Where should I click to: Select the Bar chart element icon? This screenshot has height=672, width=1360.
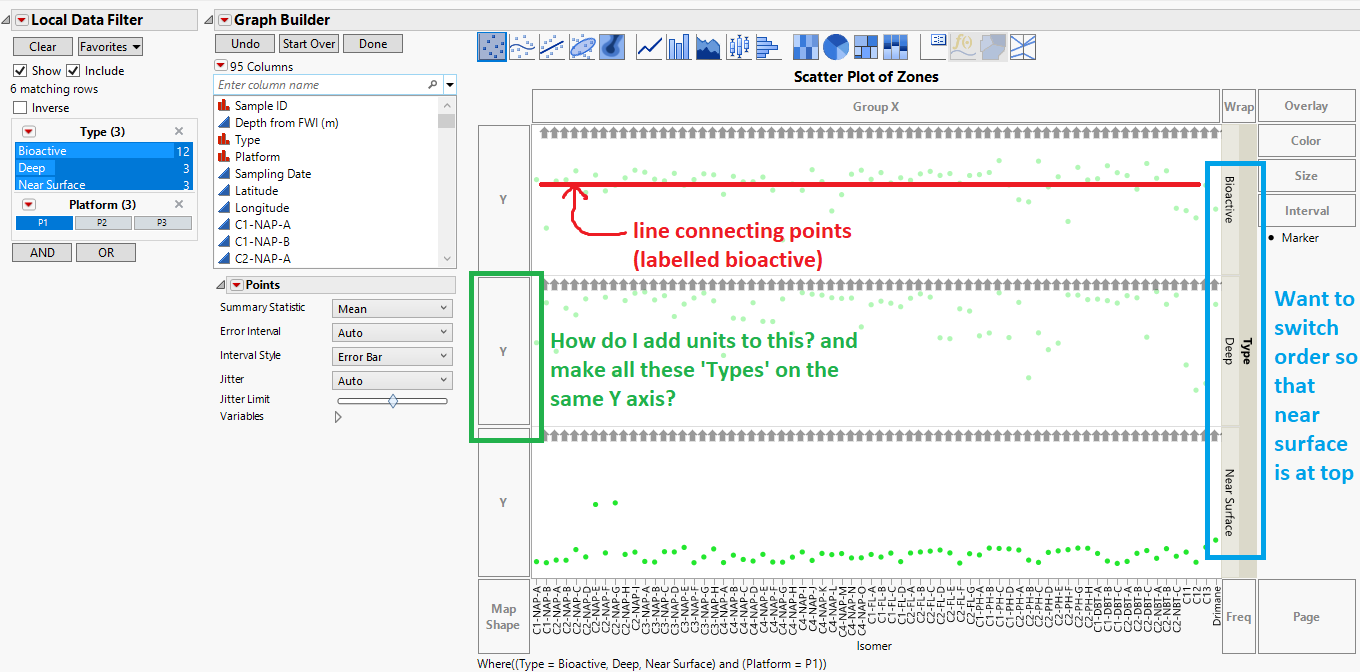coord(679,46)
